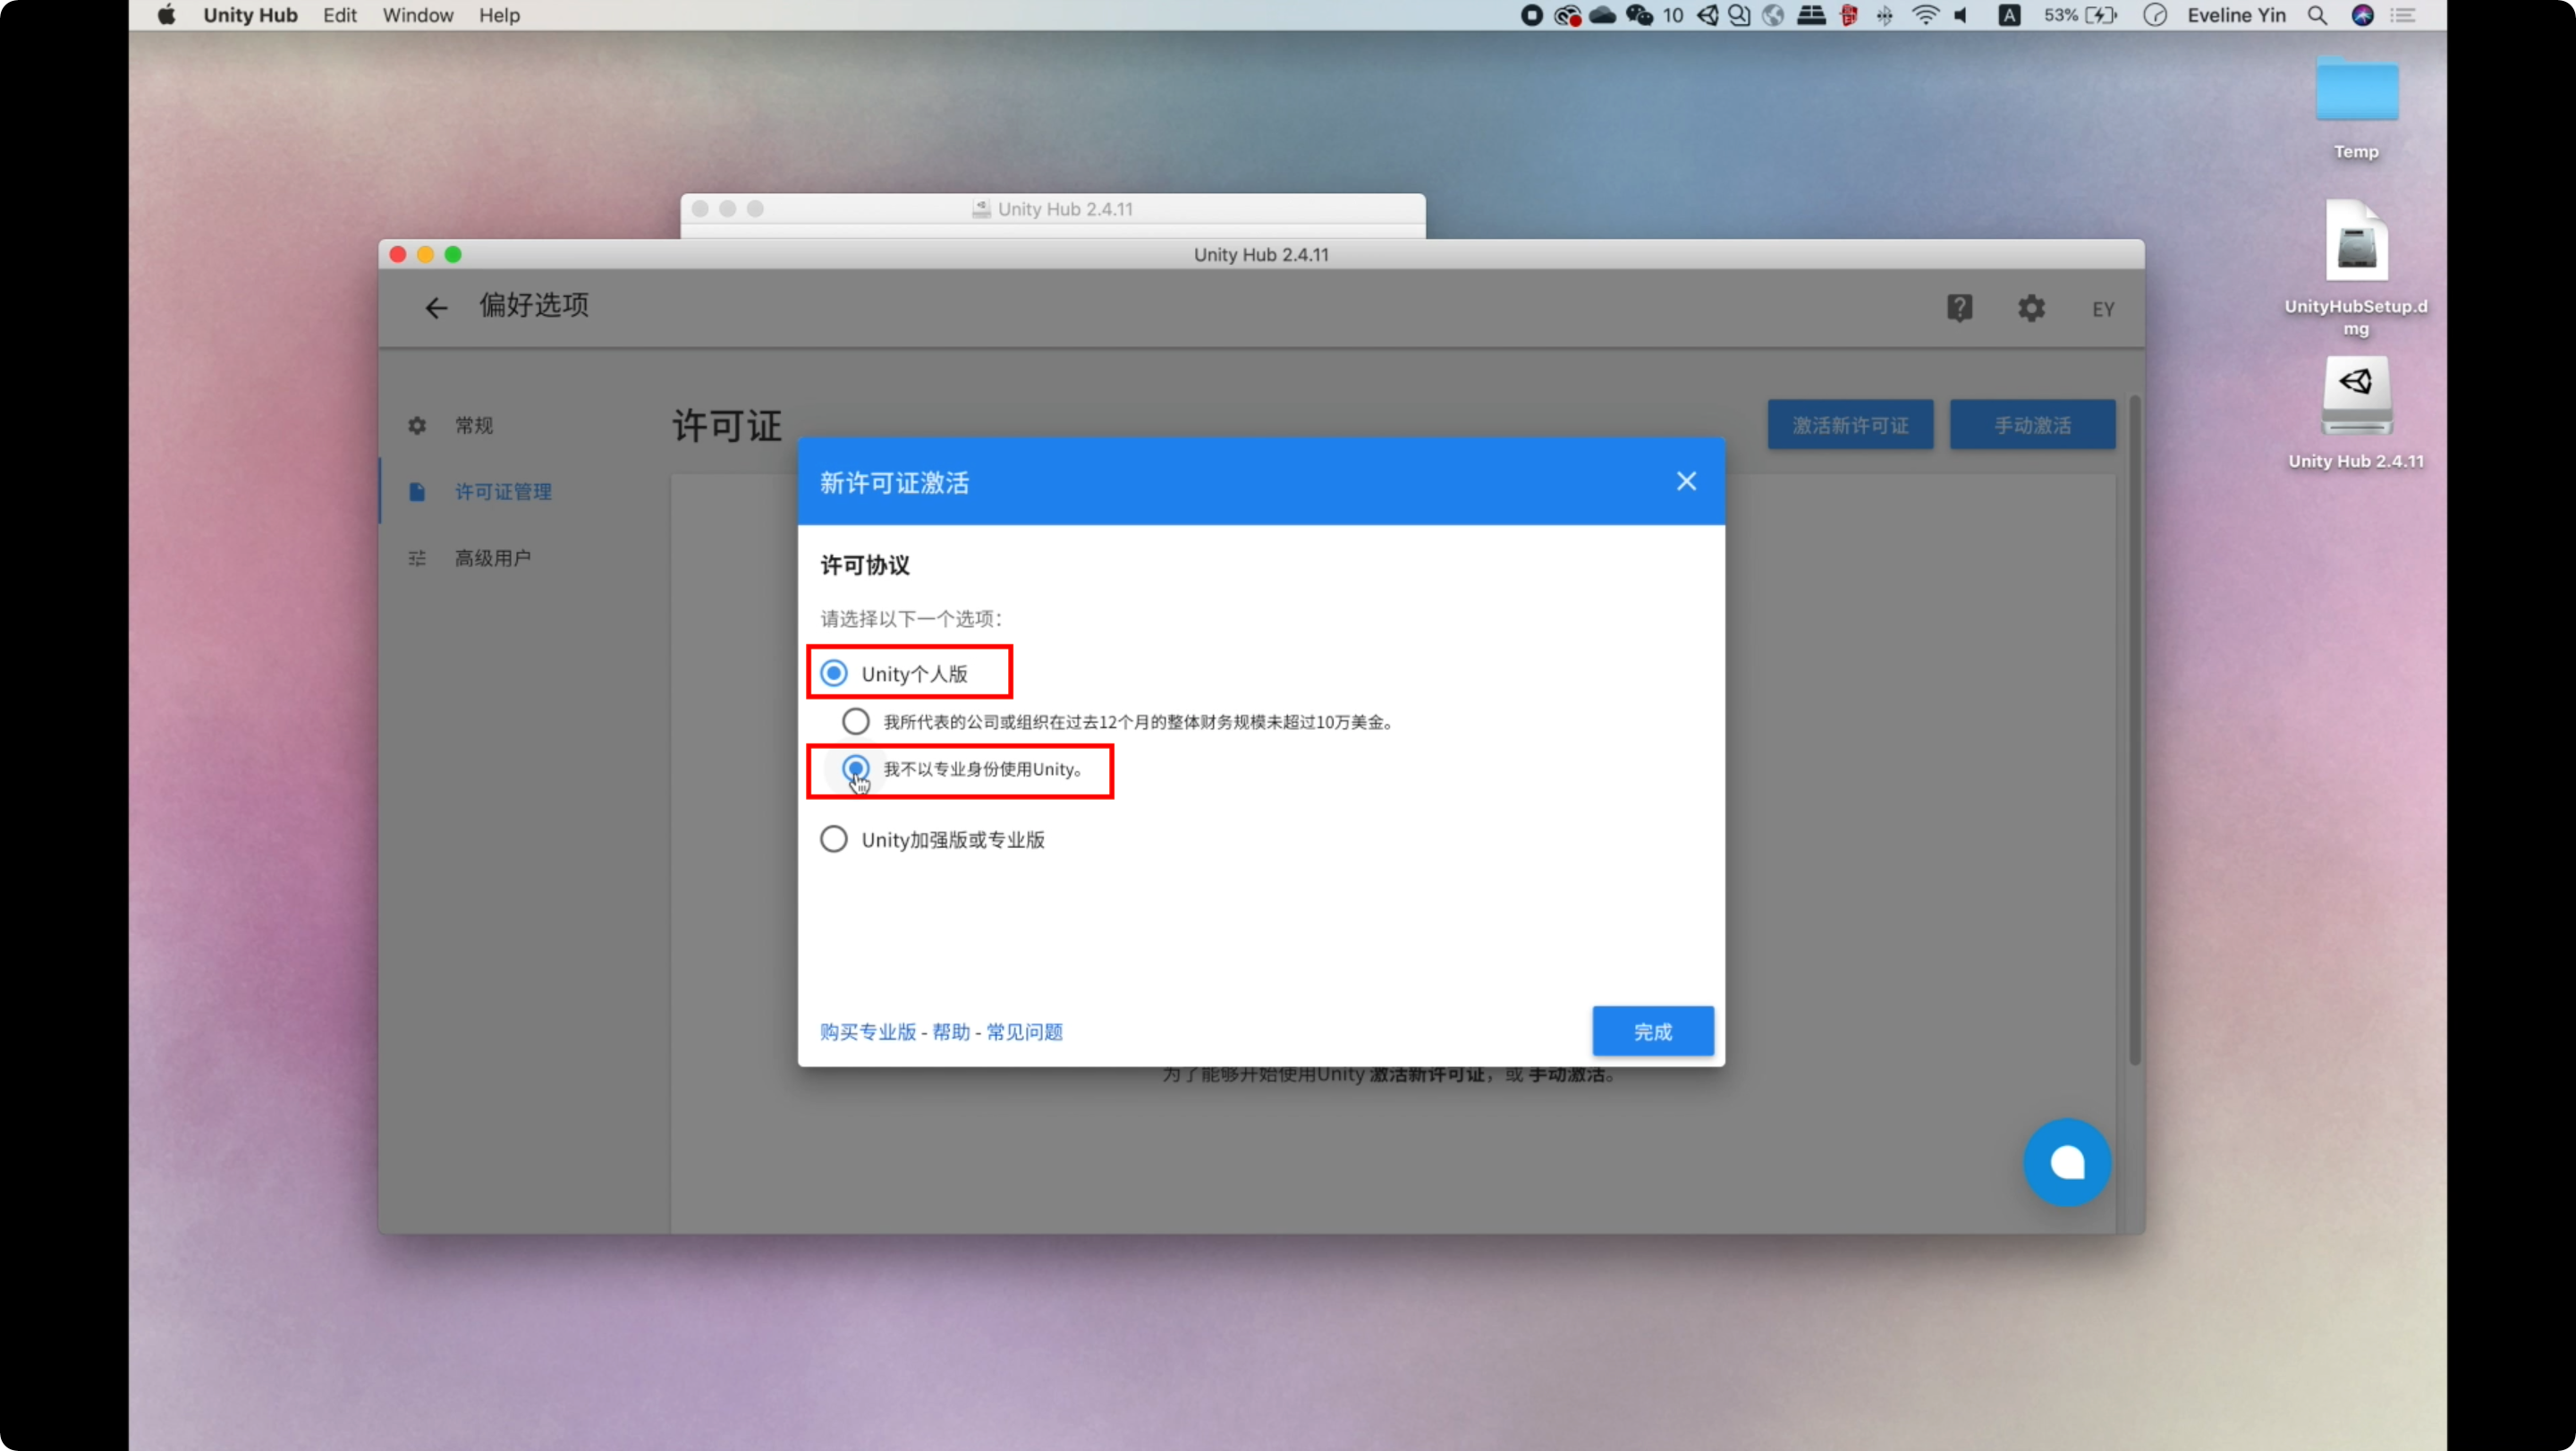Select 我不以专业身份使用Unity option

pyautogui.click(x=856, y=769)
